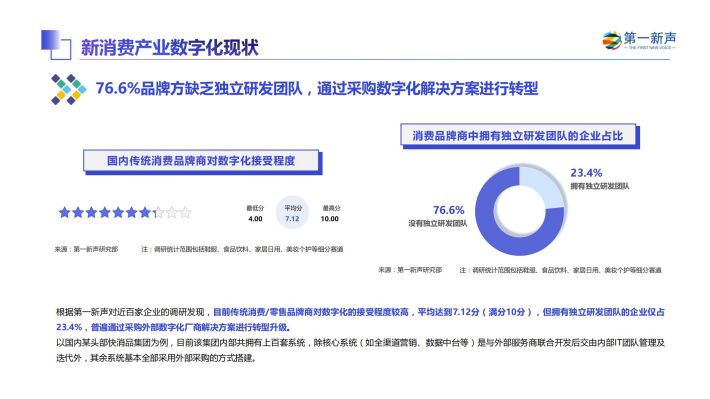This screenshot has width=710, height=399.
Task: Click the 新消费产业数字化现状 page title
Action: tap(169, 48)
